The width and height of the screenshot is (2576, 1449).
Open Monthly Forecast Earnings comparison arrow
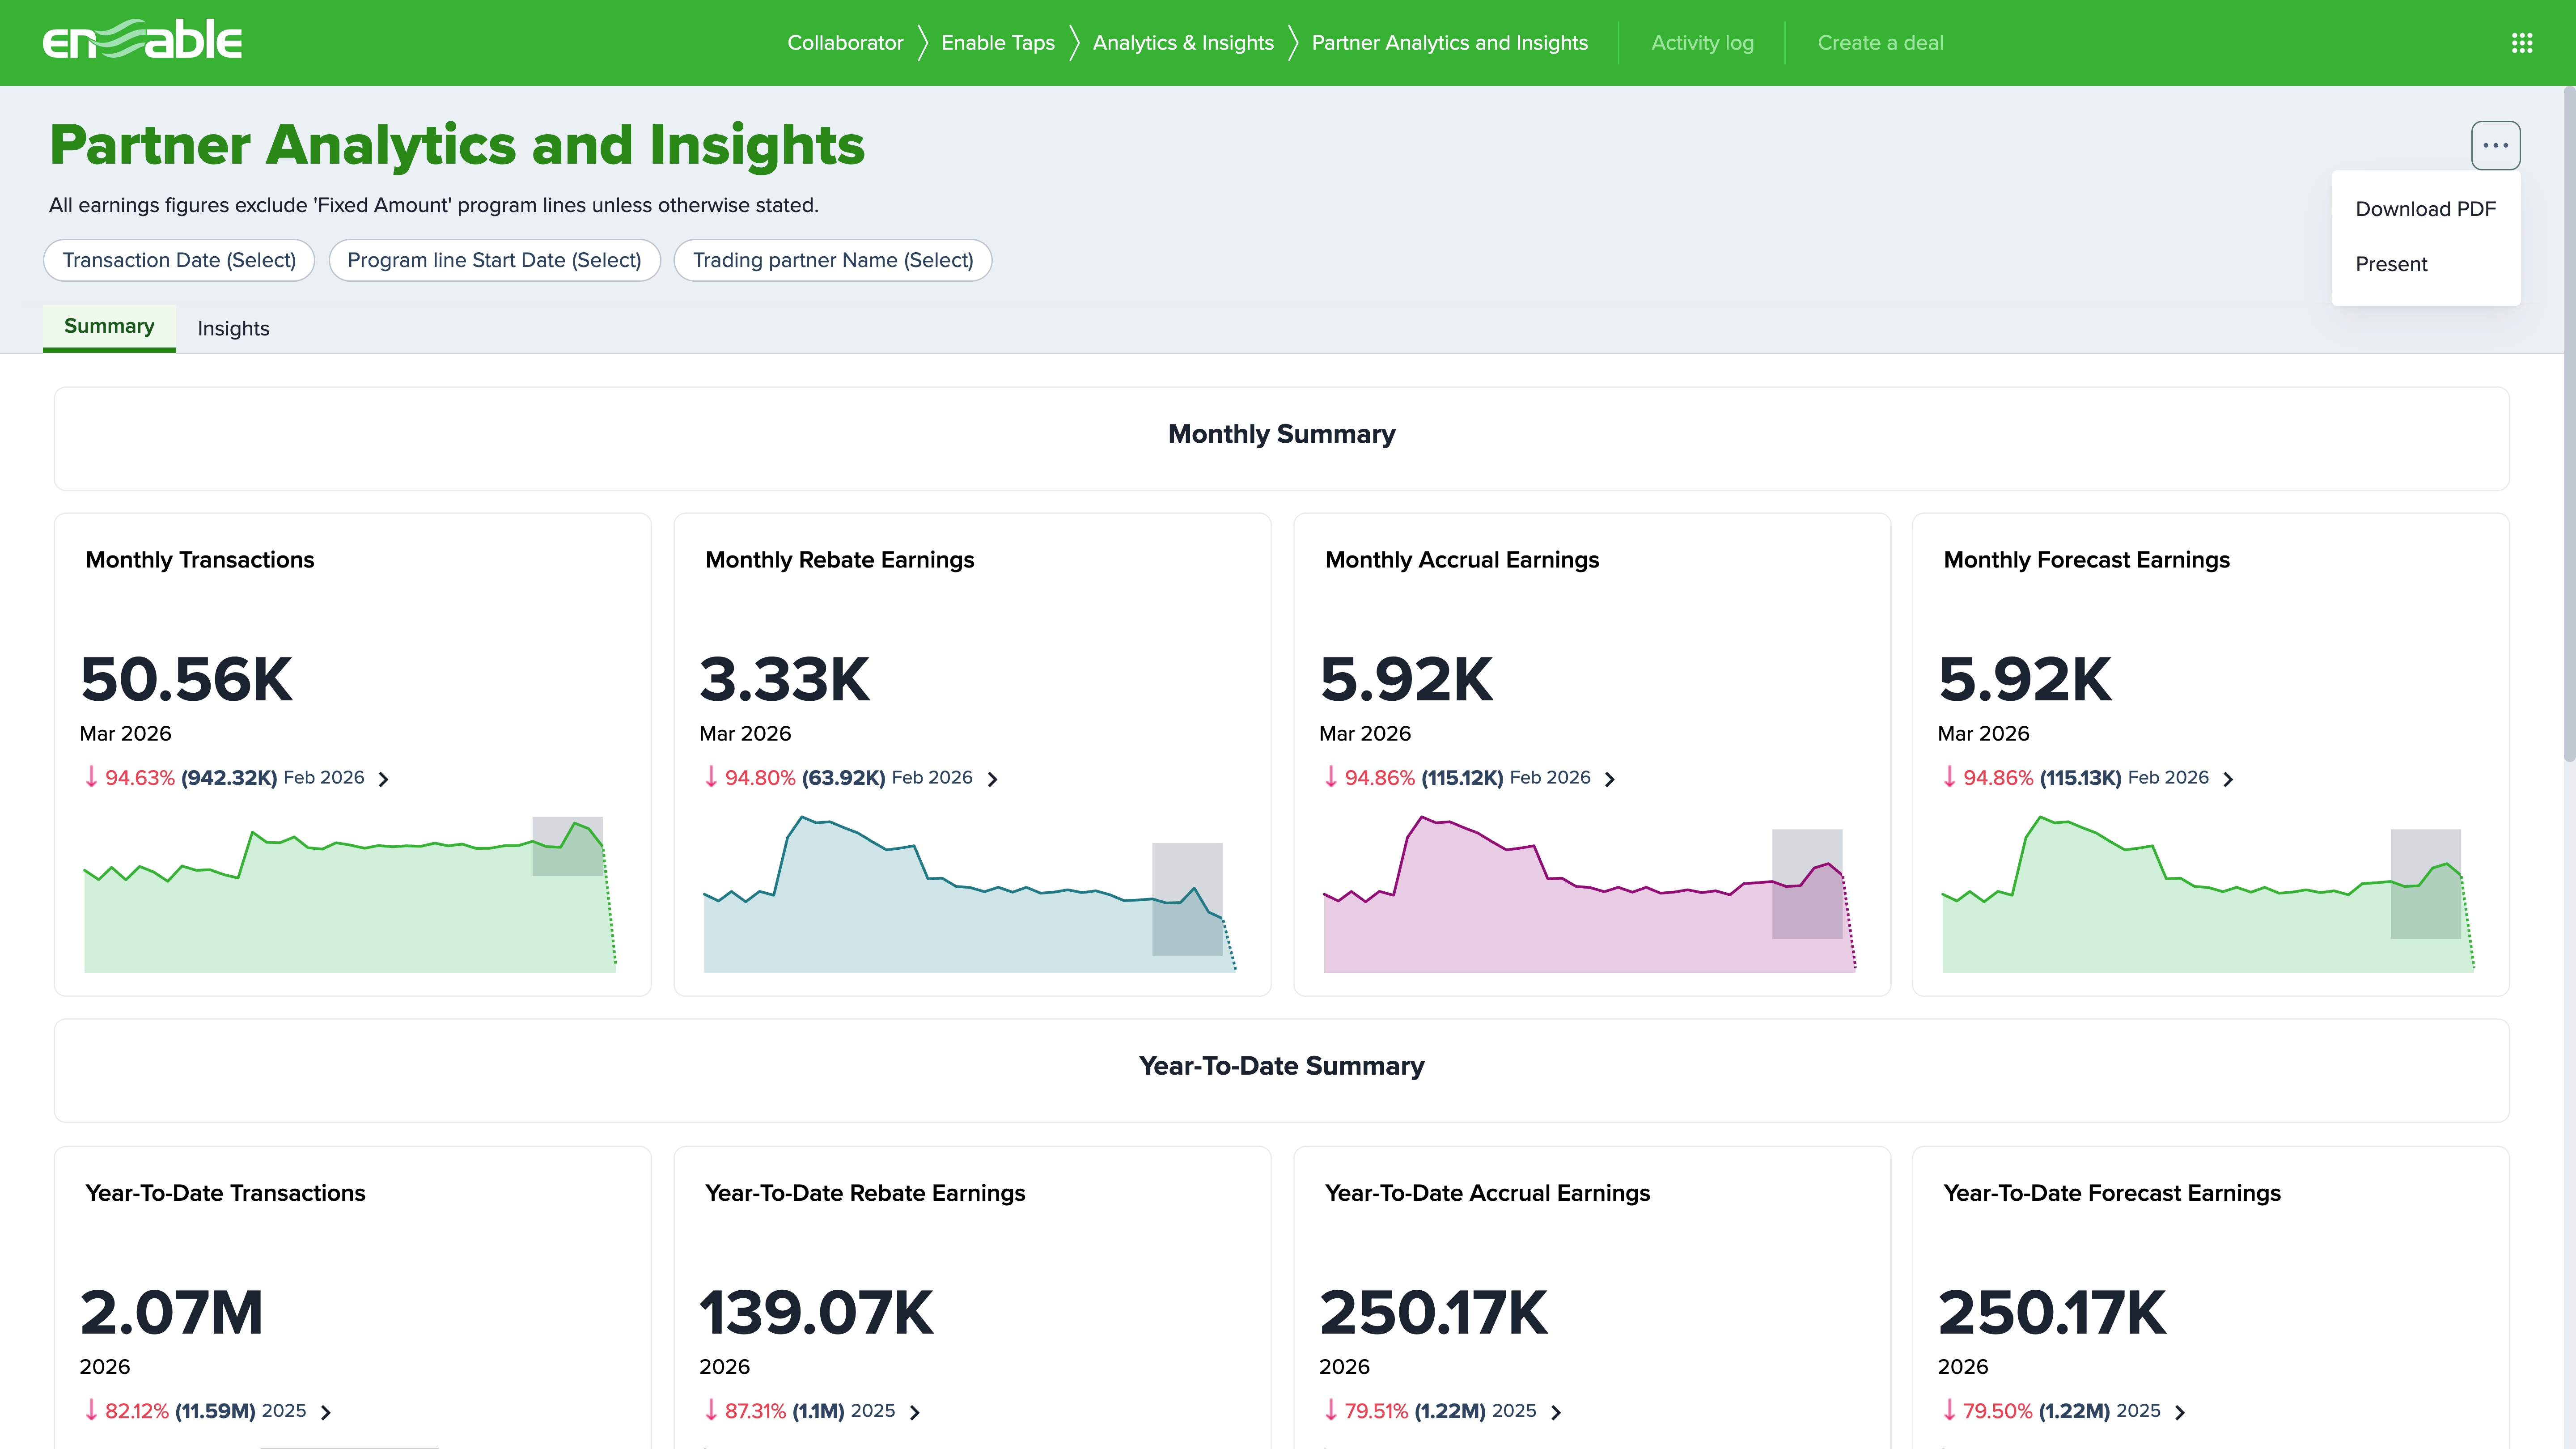(2228, 779)
